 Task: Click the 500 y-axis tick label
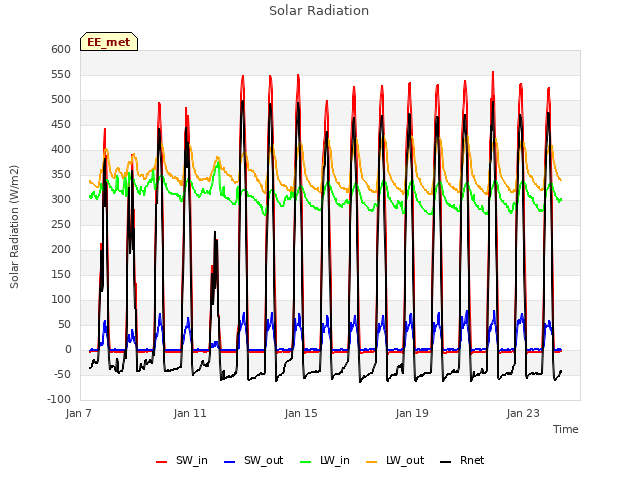[61, 100]
